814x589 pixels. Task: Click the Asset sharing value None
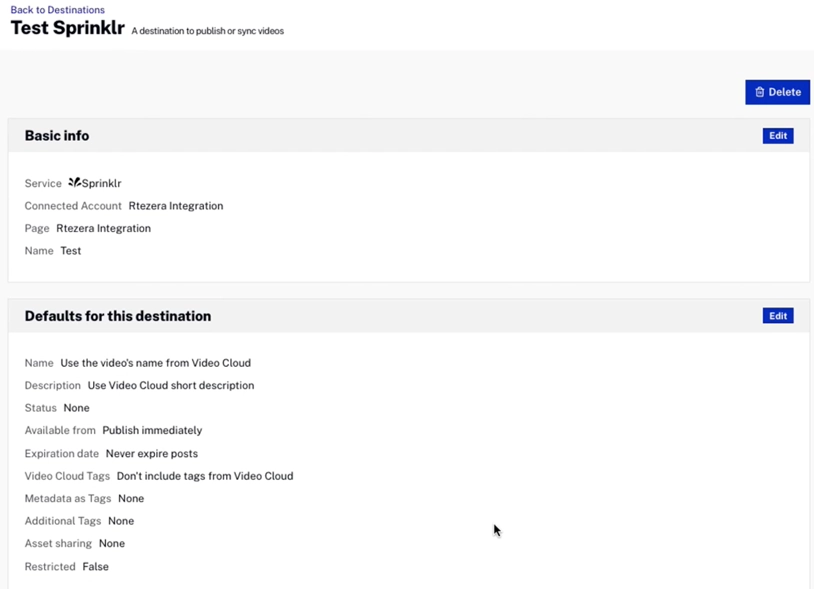[111, 543]
